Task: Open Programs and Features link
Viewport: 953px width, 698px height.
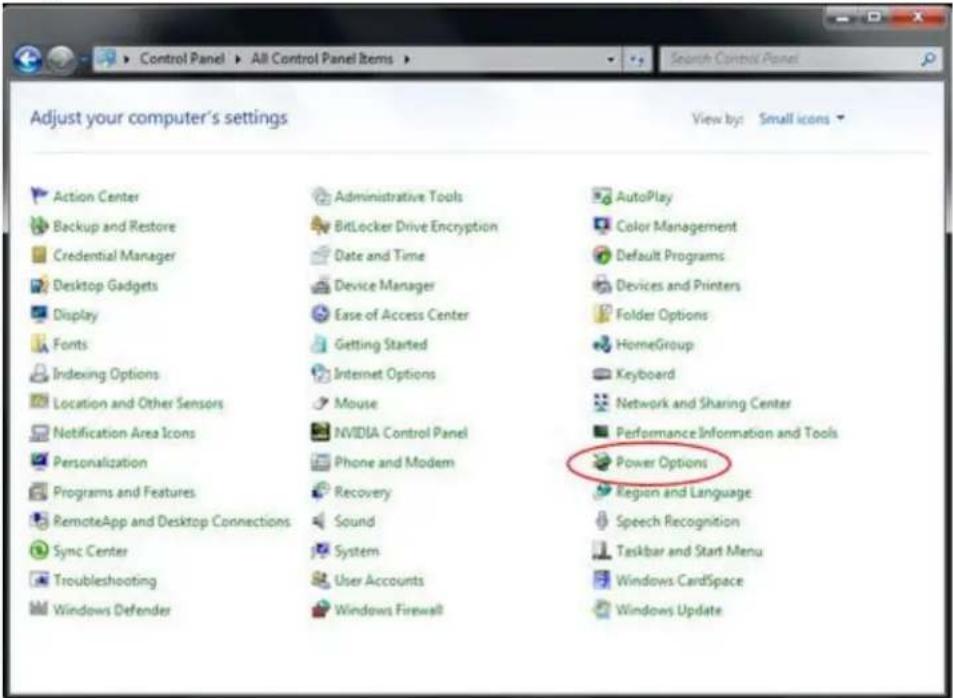Action: [x=124, y=492]
